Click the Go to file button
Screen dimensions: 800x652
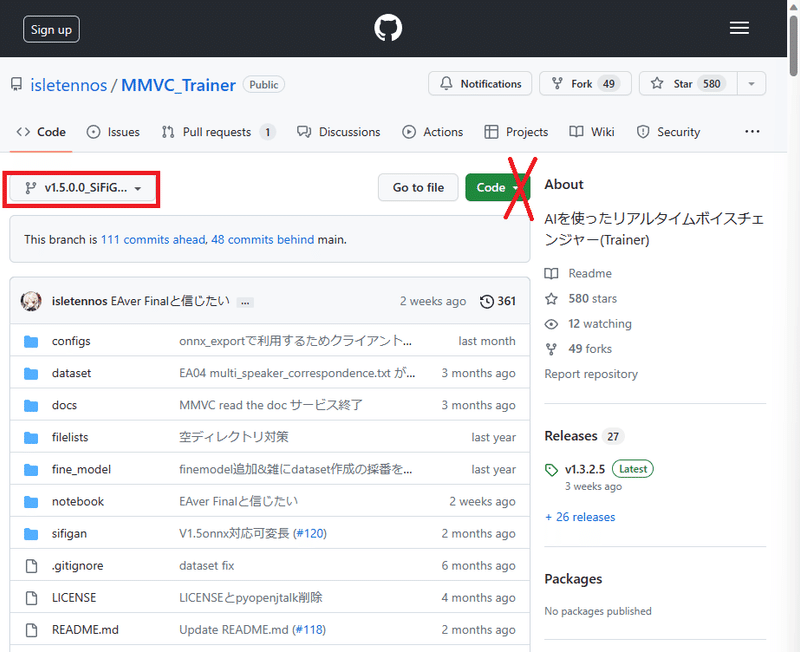click(x=418, y=188)
